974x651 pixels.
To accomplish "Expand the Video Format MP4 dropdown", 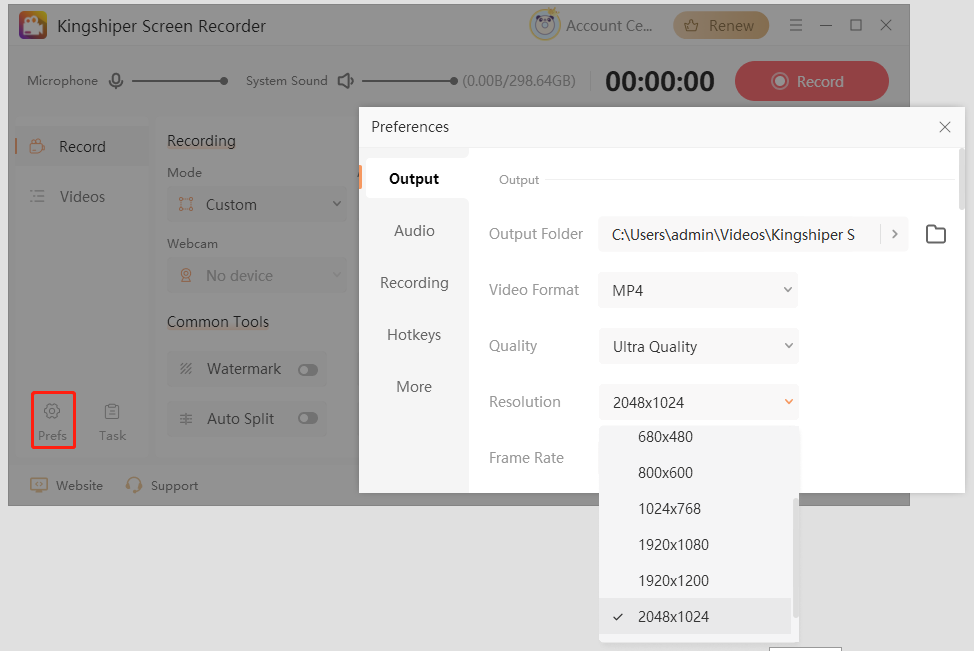I will pos(698,290).
